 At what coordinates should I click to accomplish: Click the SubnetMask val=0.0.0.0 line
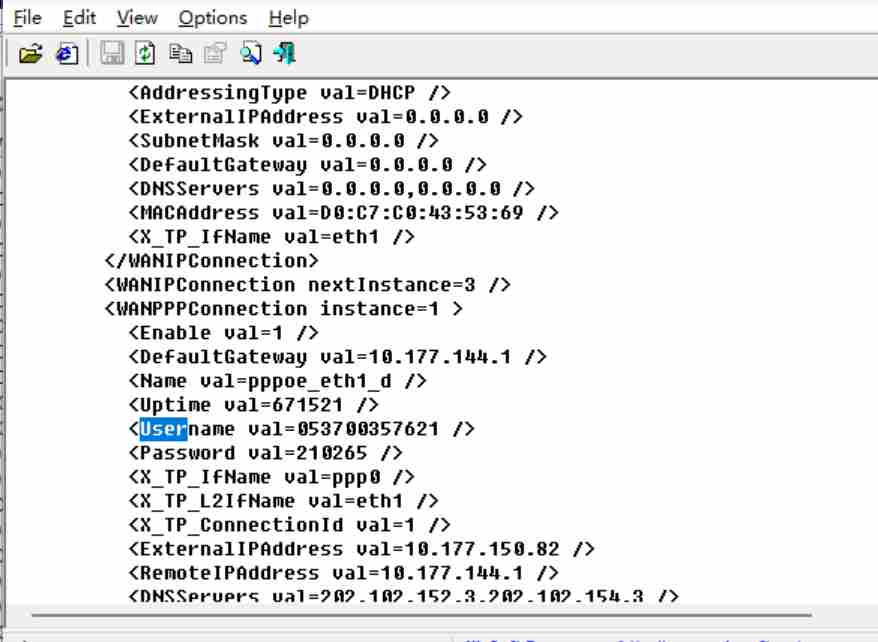[x=283, y=141]
